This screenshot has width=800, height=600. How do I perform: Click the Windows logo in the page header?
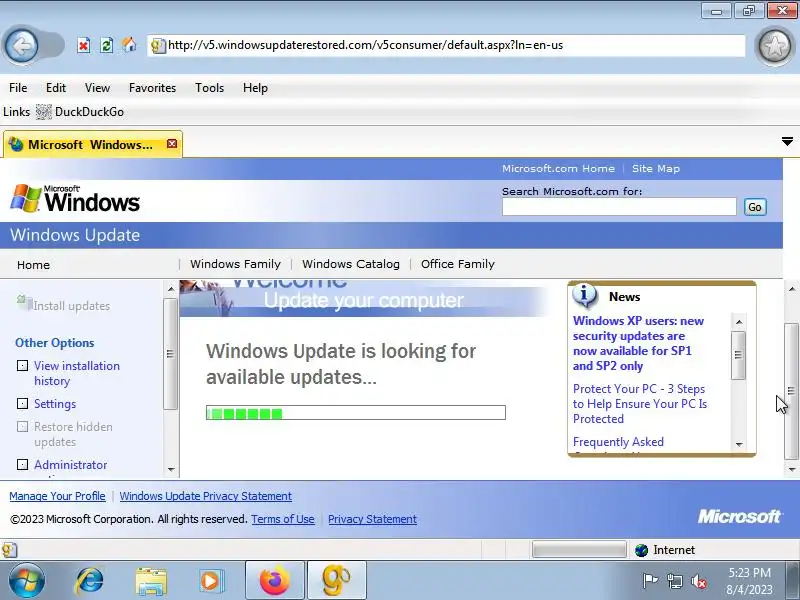pos(75,198)
